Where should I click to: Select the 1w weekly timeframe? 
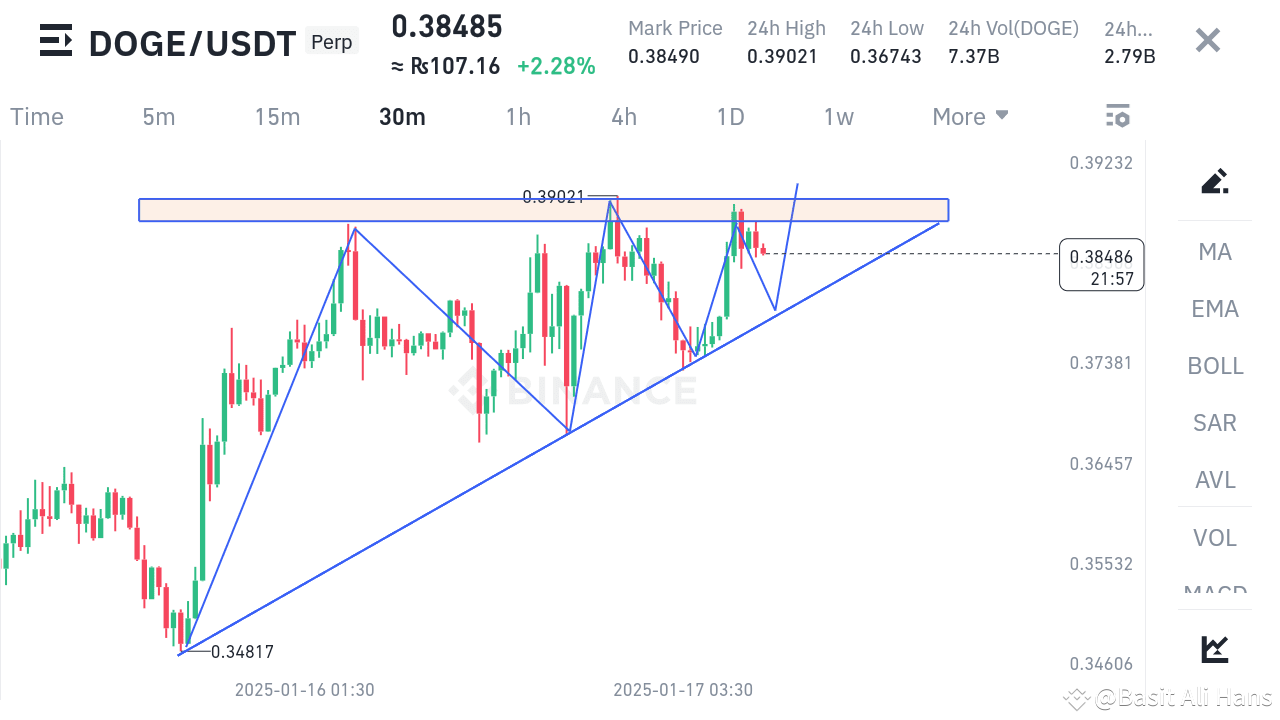pos(838,116)
